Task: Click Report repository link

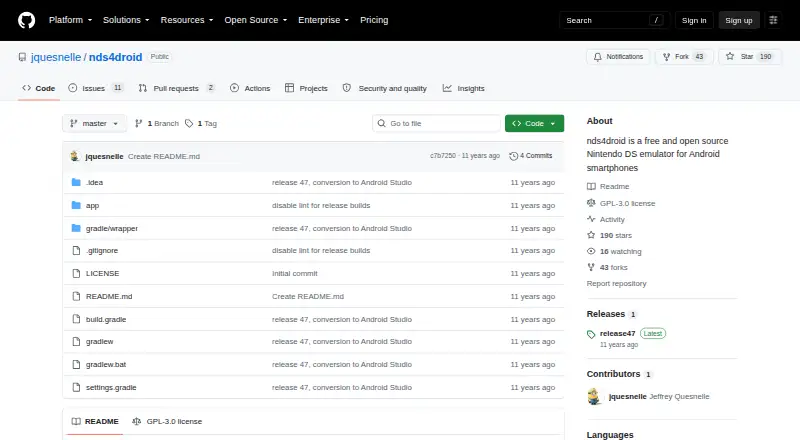Action: point(616,283)
